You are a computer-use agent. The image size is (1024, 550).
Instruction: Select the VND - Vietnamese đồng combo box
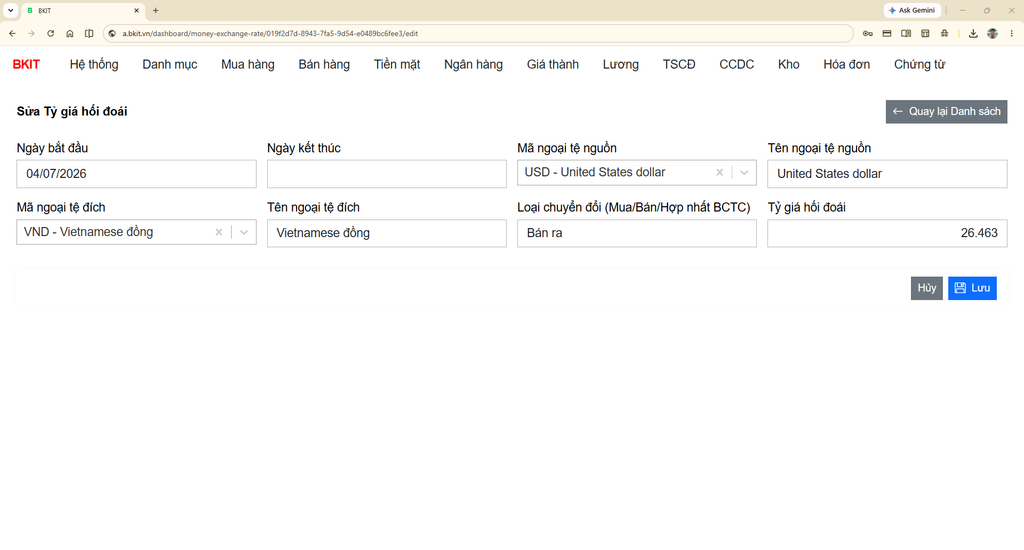(136, 232)
